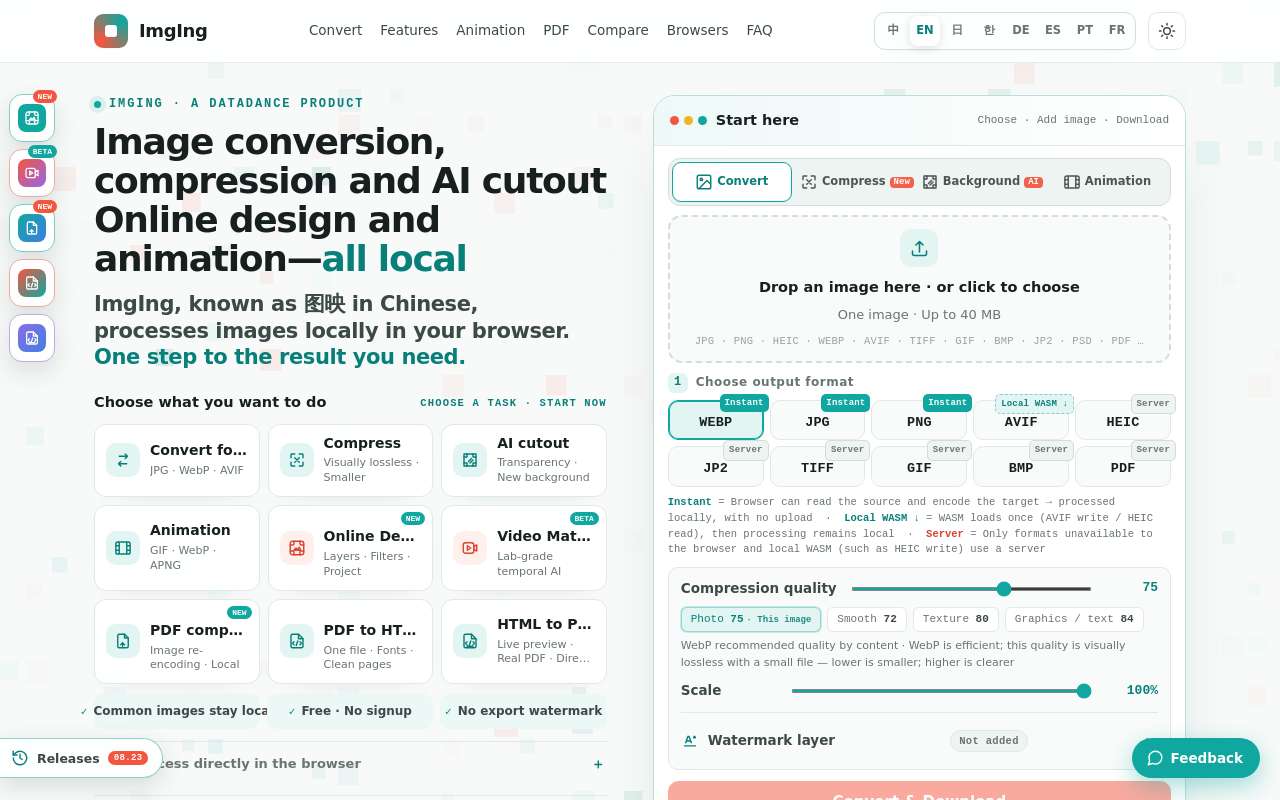Click the file icon on the PDF compress card
Screen dimensions: 1280x800
click(x=123, y=641)
